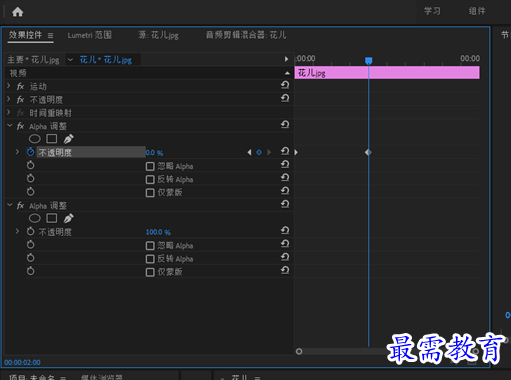Edit opacity value 100.0 %
Viewport: 511px width, 380px height.
coord(158,232)
